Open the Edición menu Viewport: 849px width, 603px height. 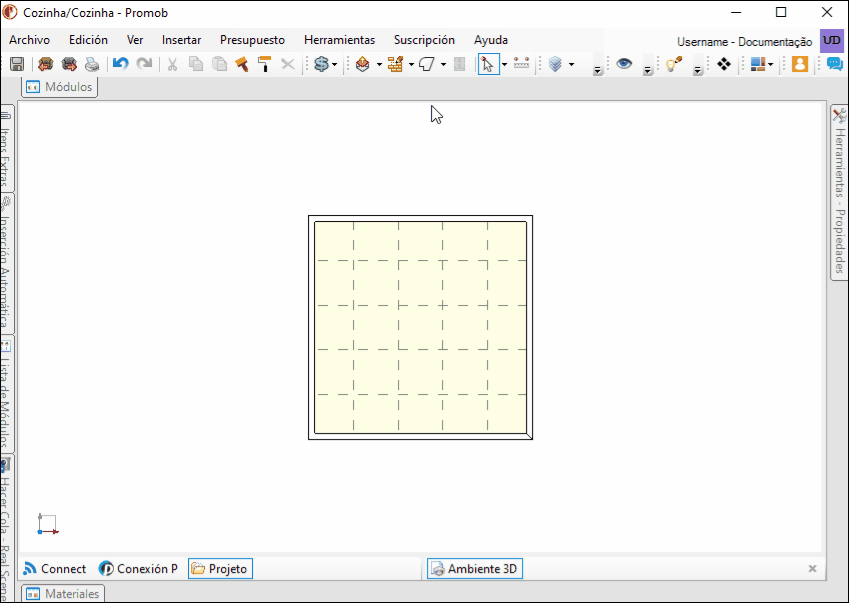pos(88,40)
